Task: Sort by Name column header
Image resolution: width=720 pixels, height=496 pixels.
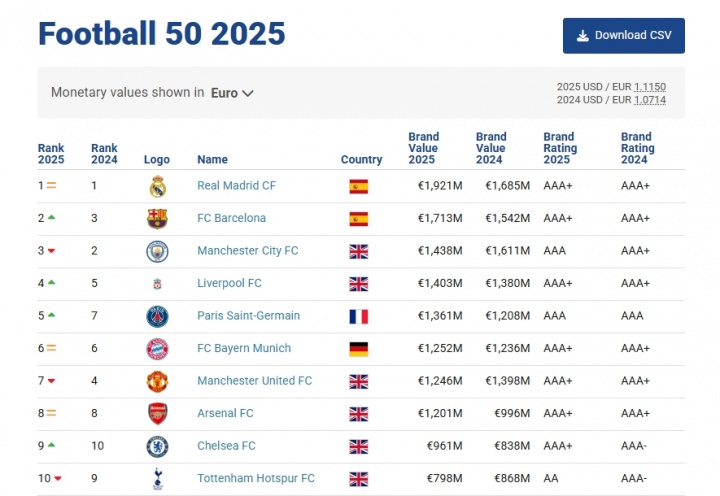Action: pos(212,159)
